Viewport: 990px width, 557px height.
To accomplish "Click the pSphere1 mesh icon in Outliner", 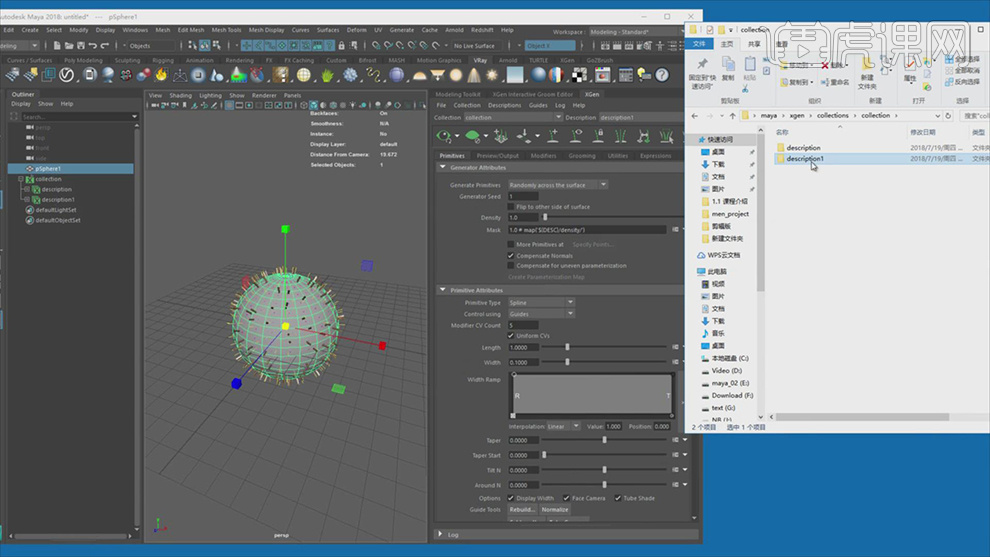I will (29, 169).
